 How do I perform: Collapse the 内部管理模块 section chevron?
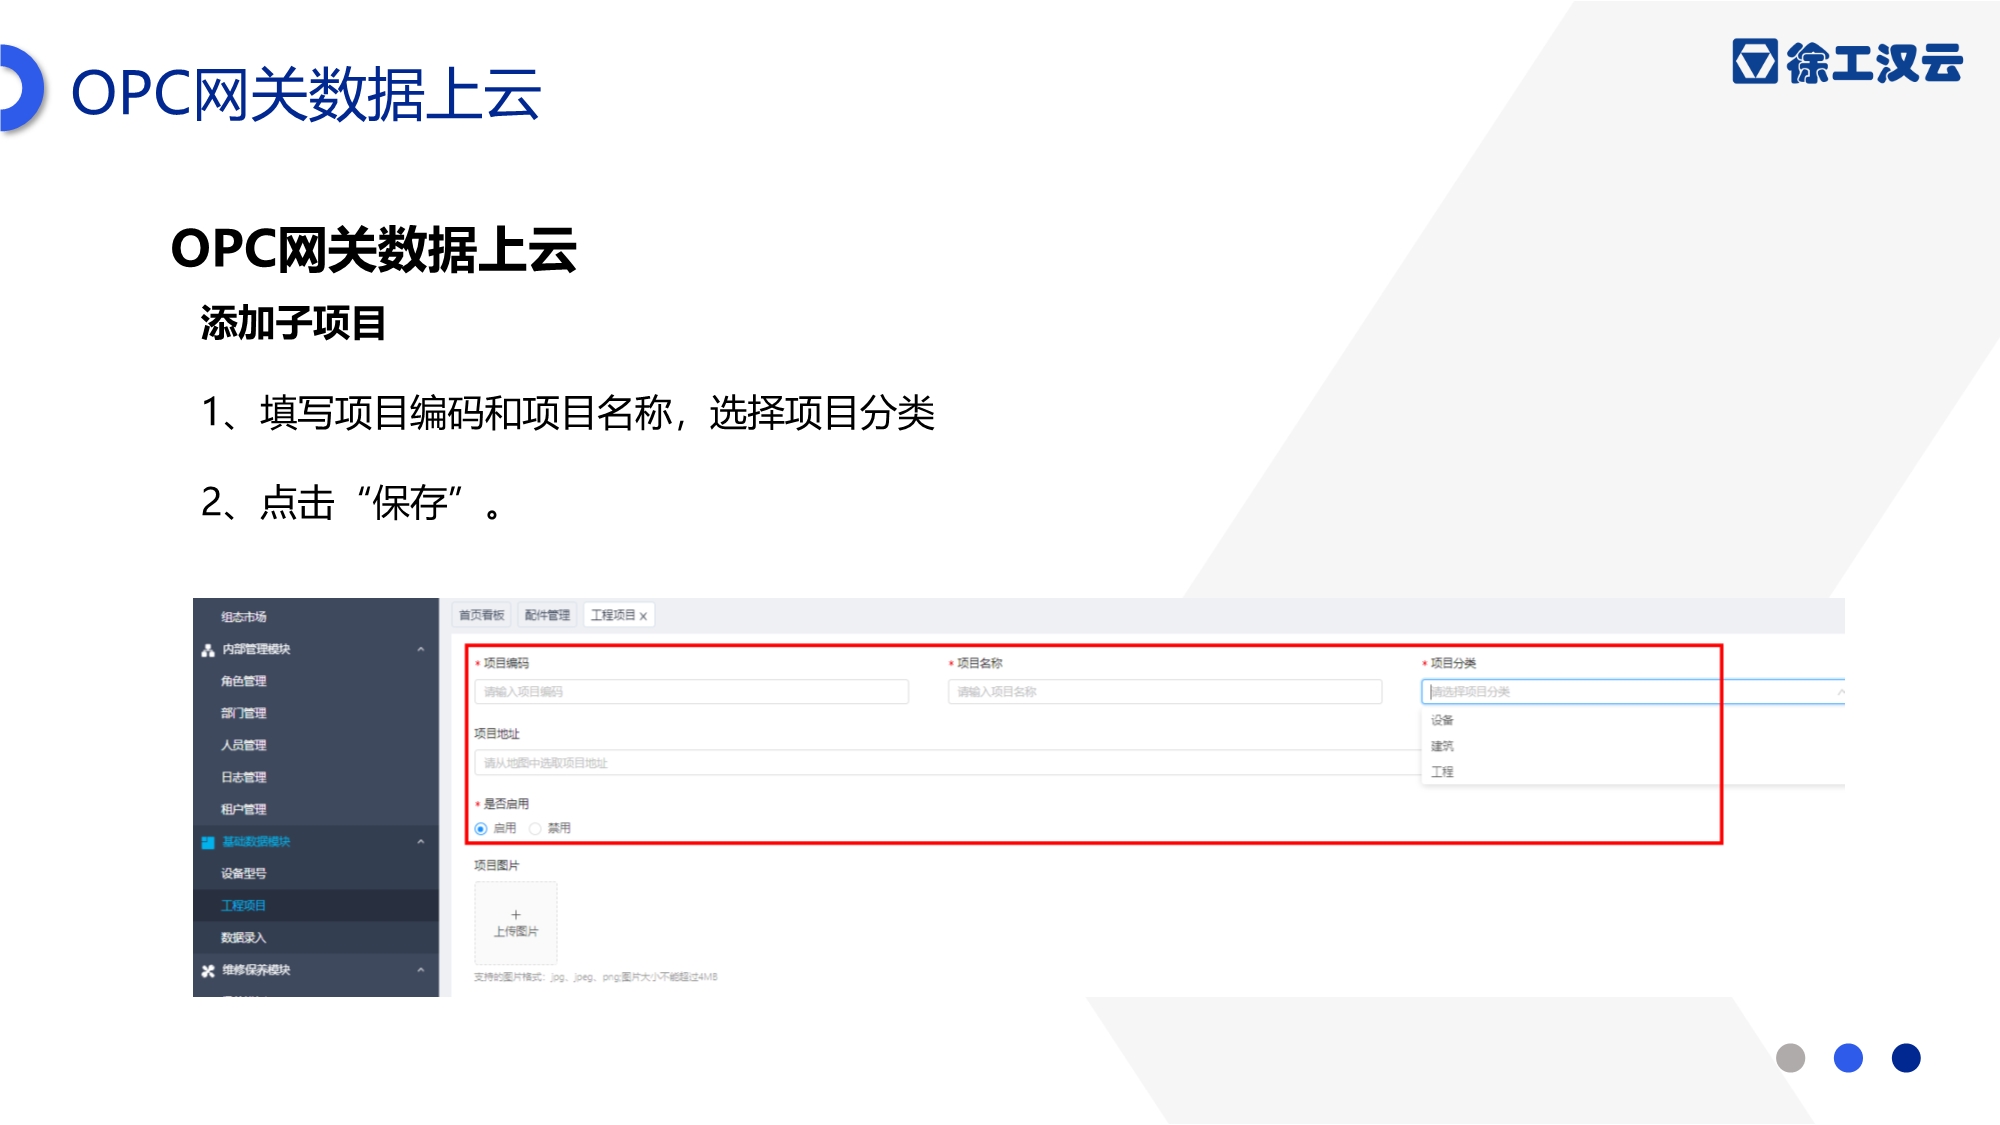coord(421,650)
